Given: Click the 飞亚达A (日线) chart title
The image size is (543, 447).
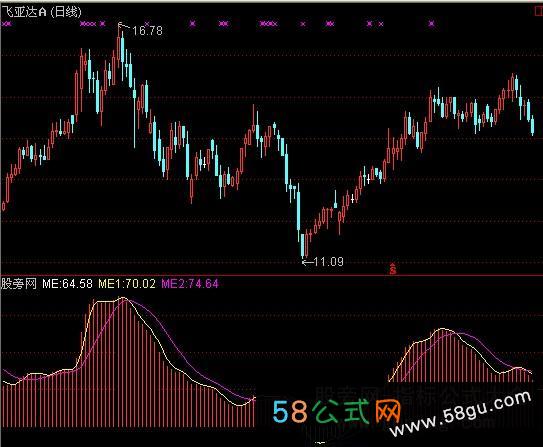Looking at the screenshot, I should tap(42, 12).
